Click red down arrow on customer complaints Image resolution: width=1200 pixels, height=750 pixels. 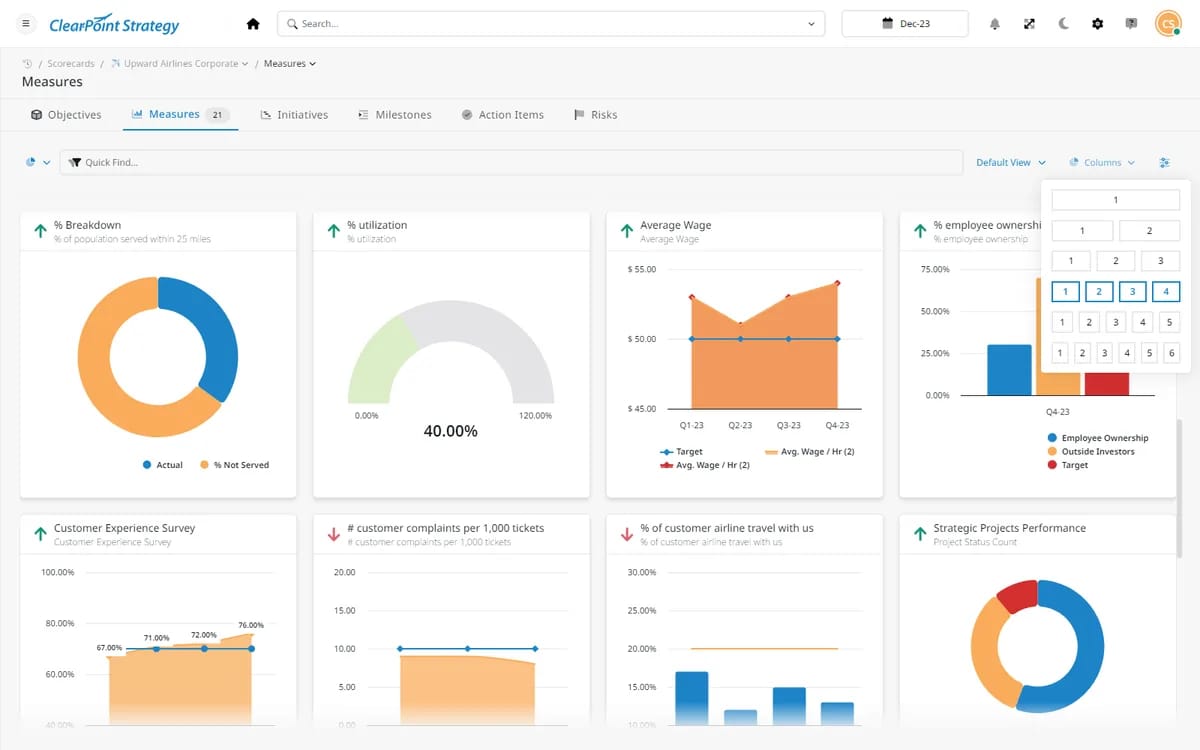tap(333, 534)
